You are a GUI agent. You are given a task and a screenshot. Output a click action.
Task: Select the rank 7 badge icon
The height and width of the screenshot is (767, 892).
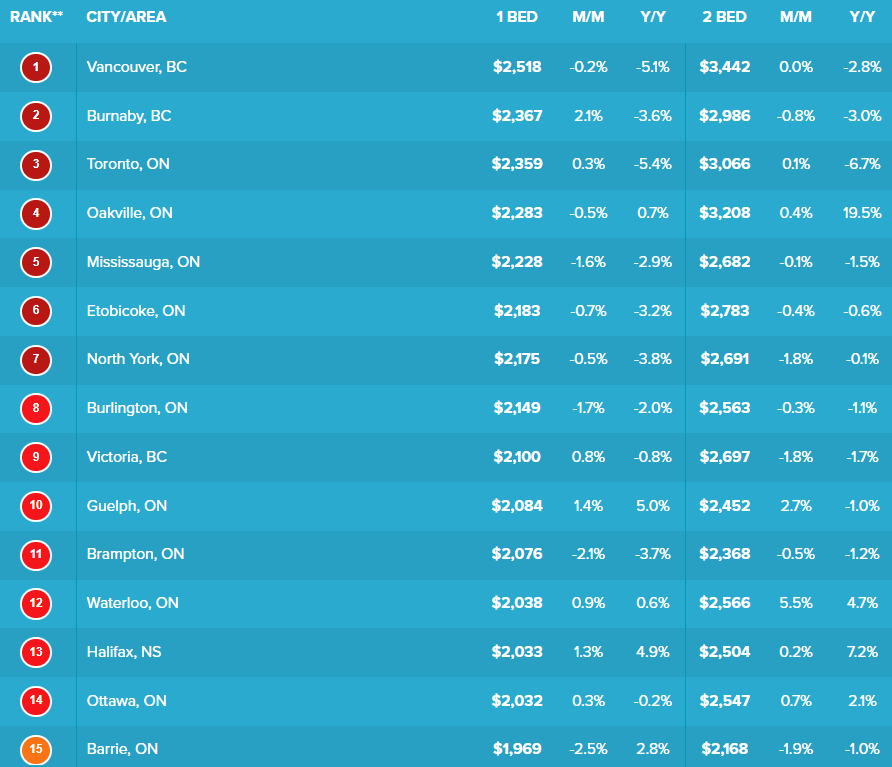coord(36,360)
